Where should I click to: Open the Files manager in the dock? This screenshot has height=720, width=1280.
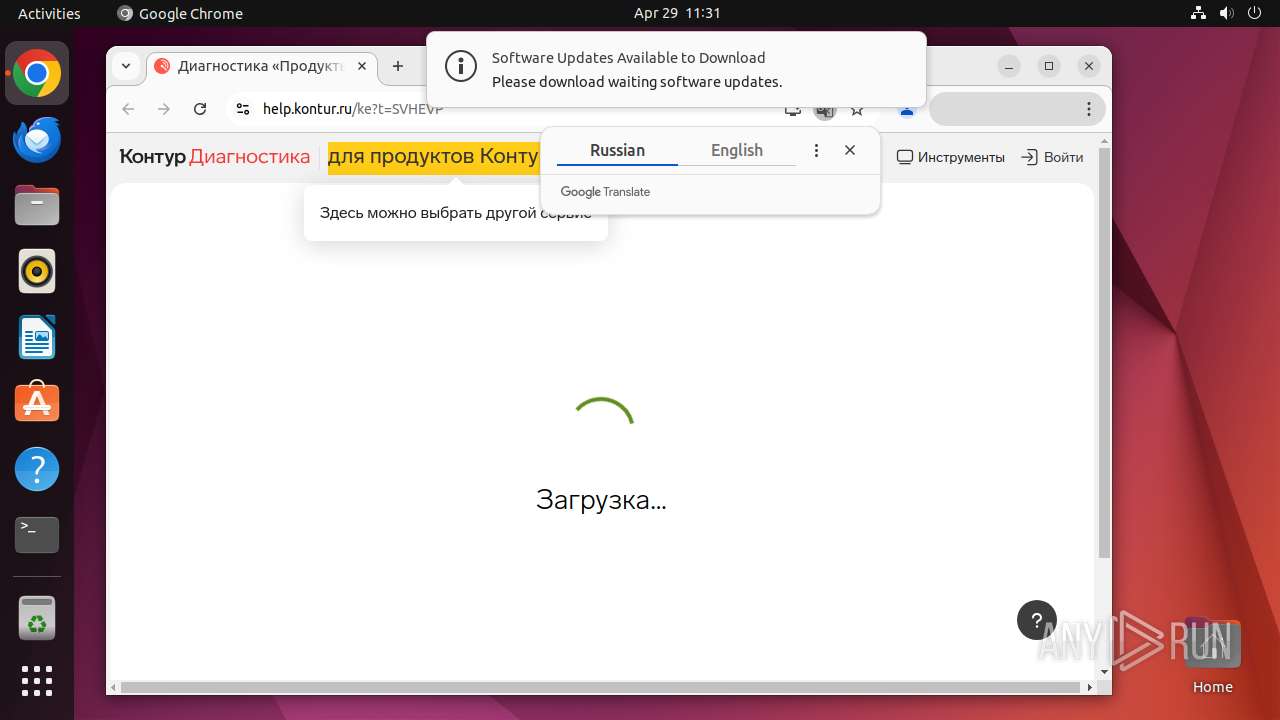click(37, 206)
